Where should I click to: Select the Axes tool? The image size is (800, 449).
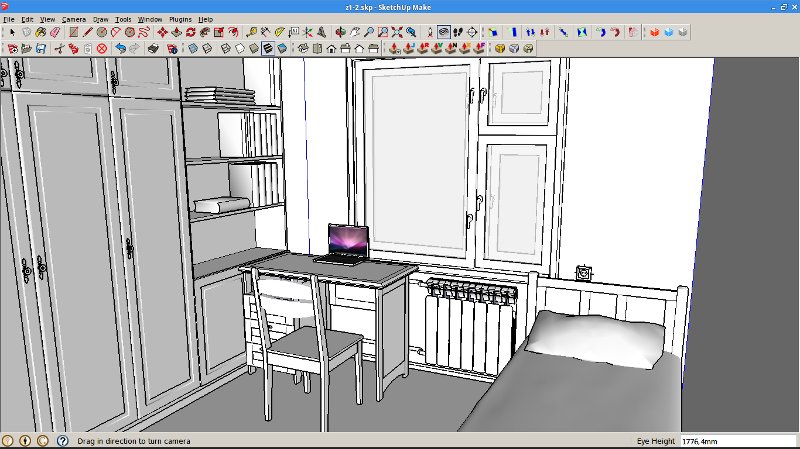coord(308,32)
